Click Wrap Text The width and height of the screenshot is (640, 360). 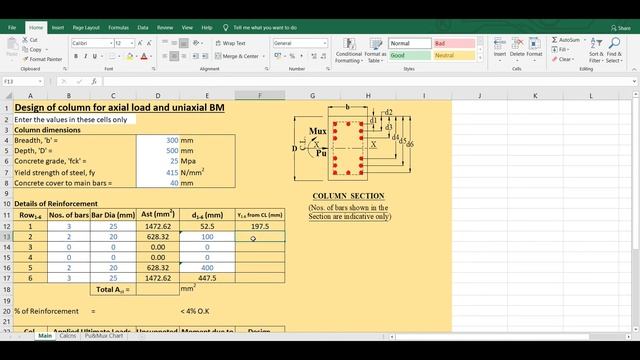pos(230,43)
